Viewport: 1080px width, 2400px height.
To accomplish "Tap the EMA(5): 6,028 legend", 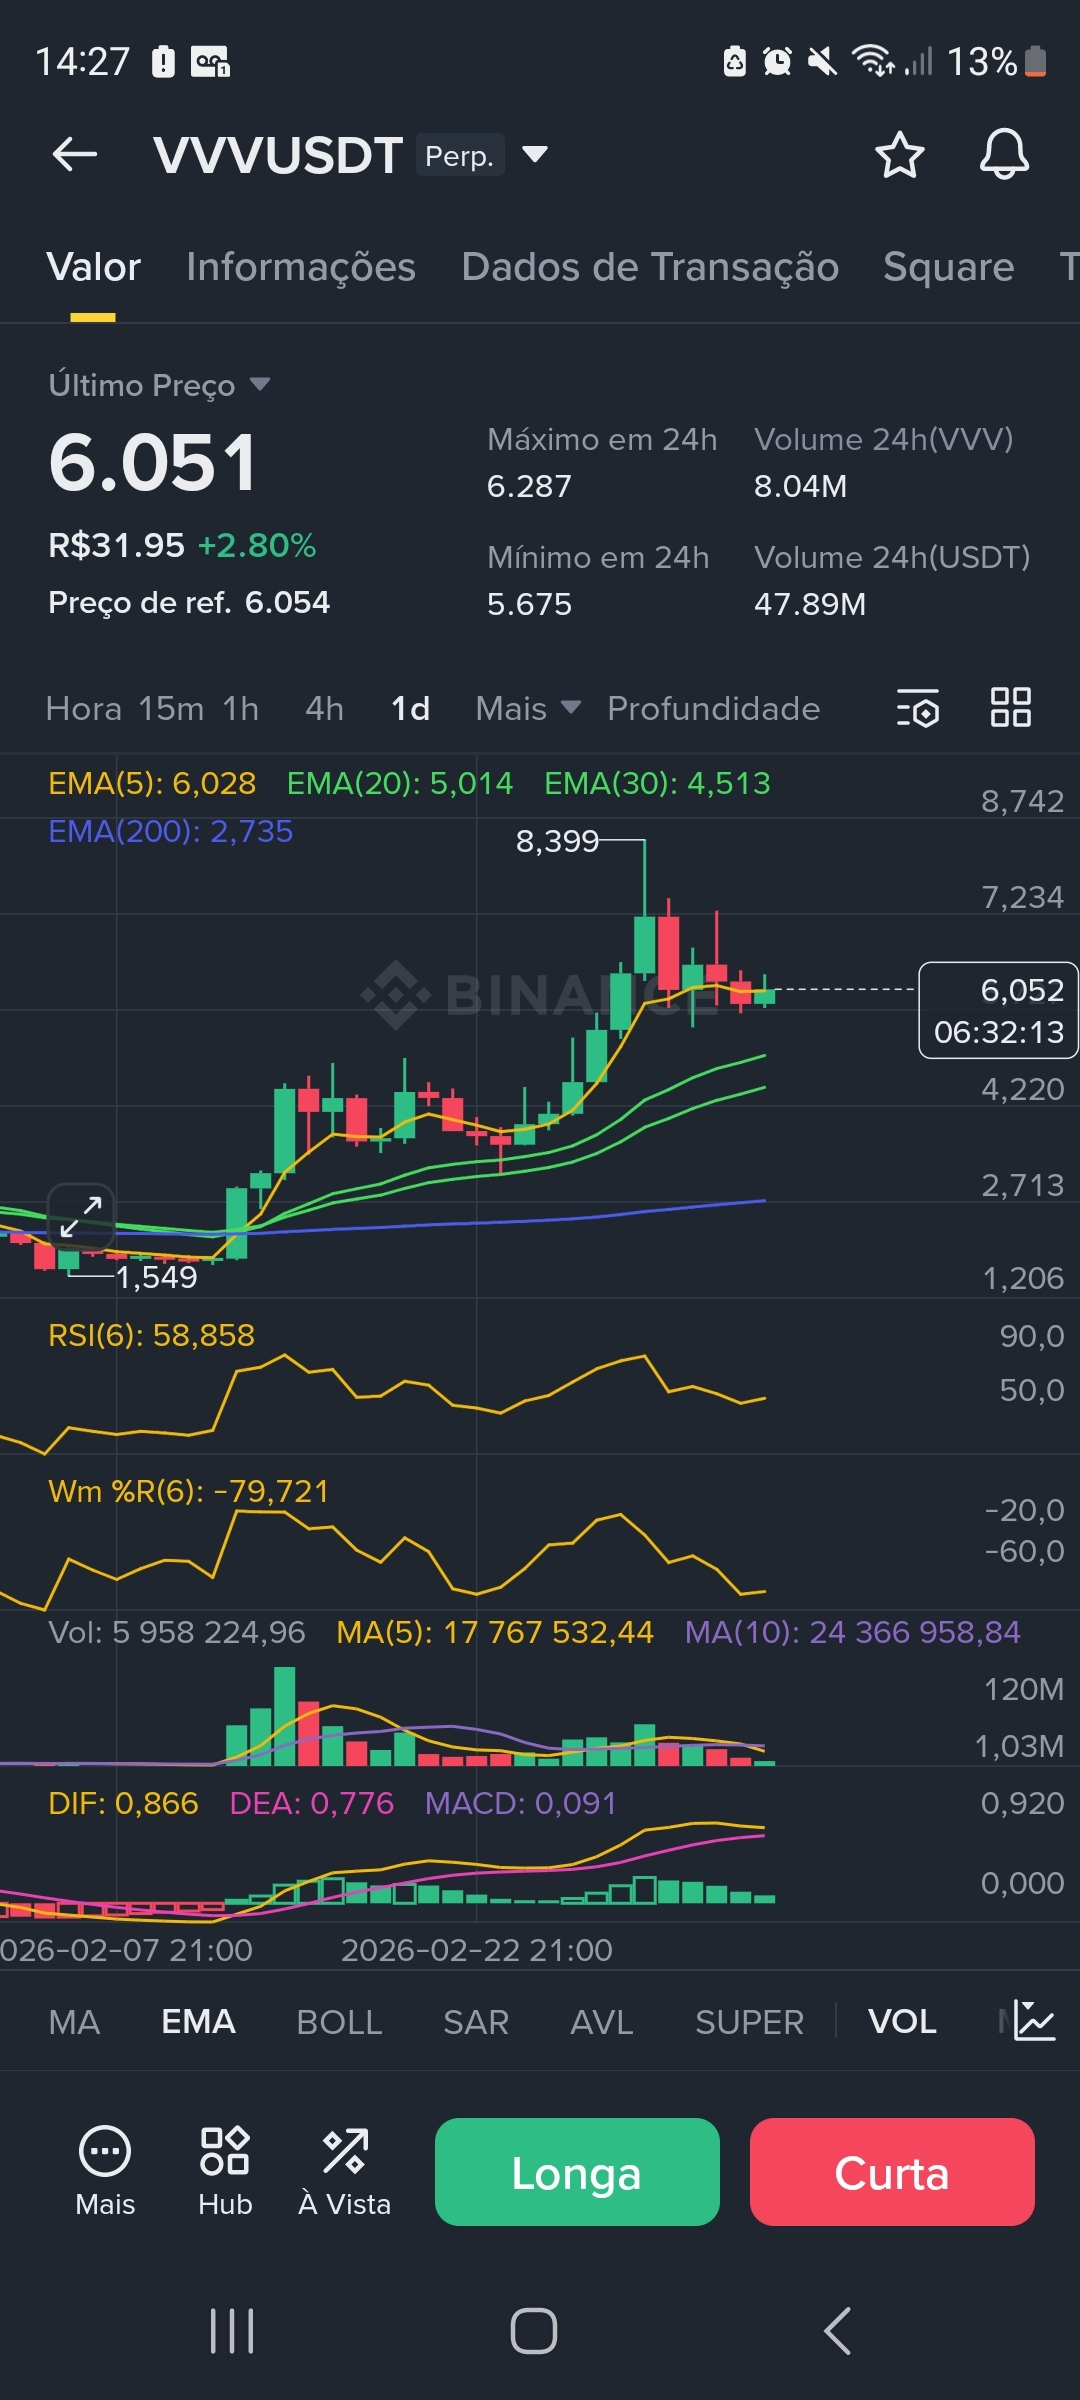I will click(152, 783).
